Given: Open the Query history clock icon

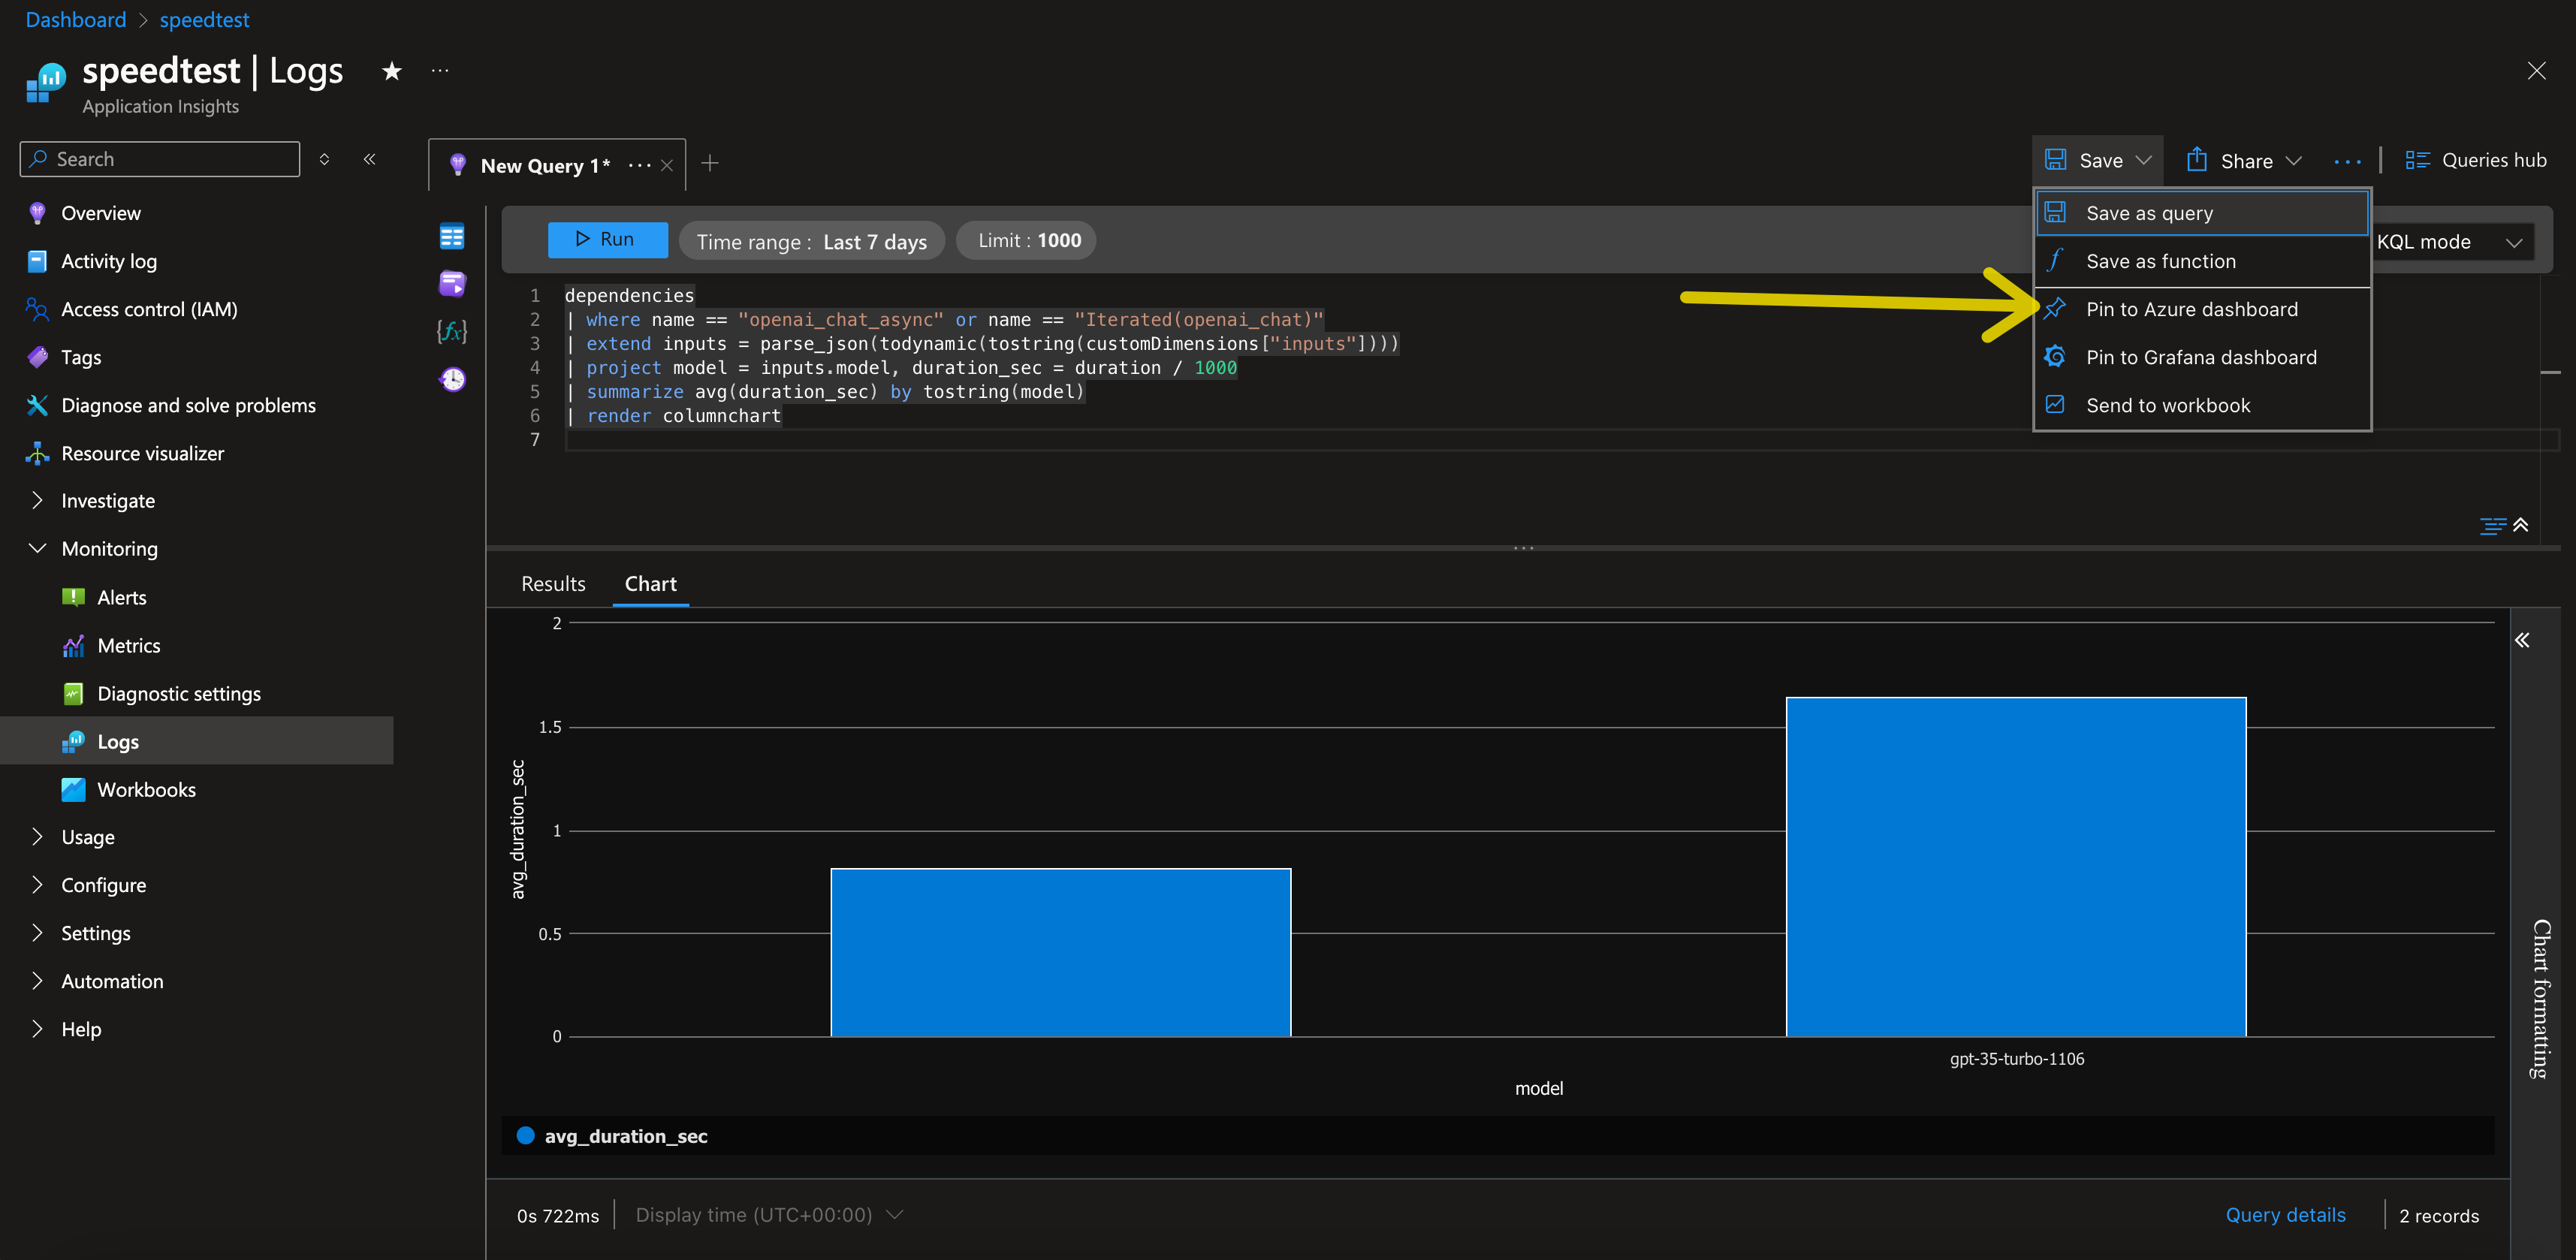Looking at the screenshot, I should [x=452, y=379].
